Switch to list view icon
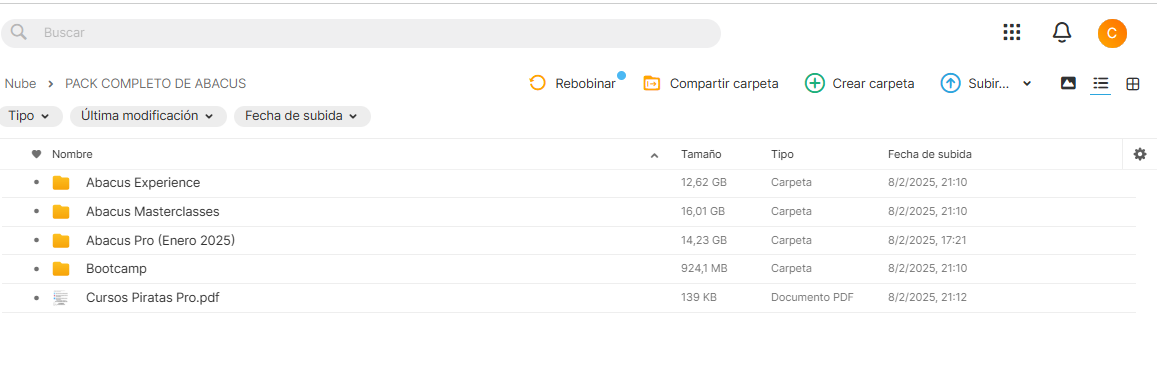This screenshot has height=371, width=1157. click(x=1101, y=83)
